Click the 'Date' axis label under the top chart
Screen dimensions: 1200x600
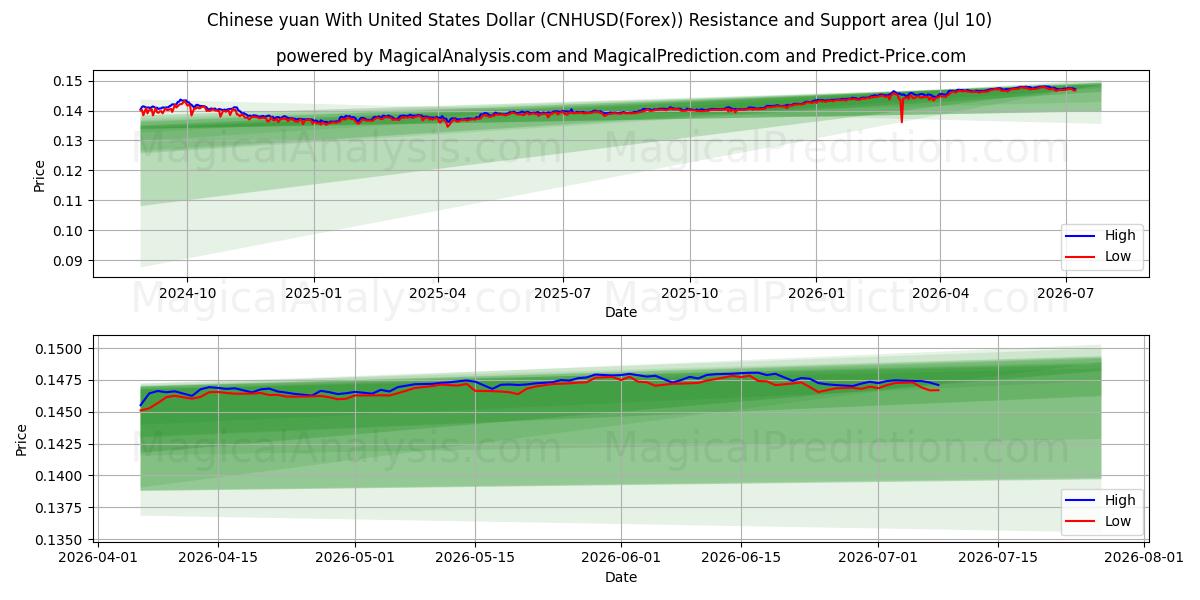click(x=621, y=312)
